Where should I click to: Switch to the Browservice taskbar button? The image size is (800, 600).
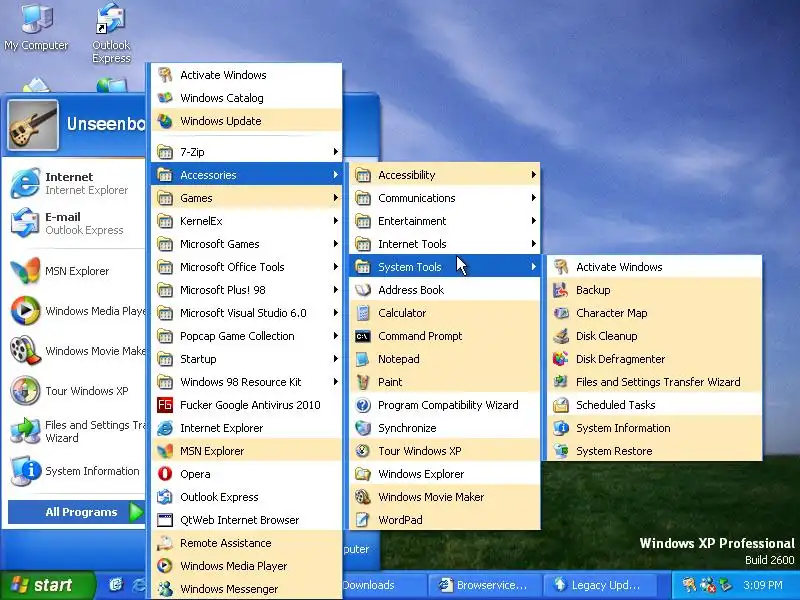point(484,585)
